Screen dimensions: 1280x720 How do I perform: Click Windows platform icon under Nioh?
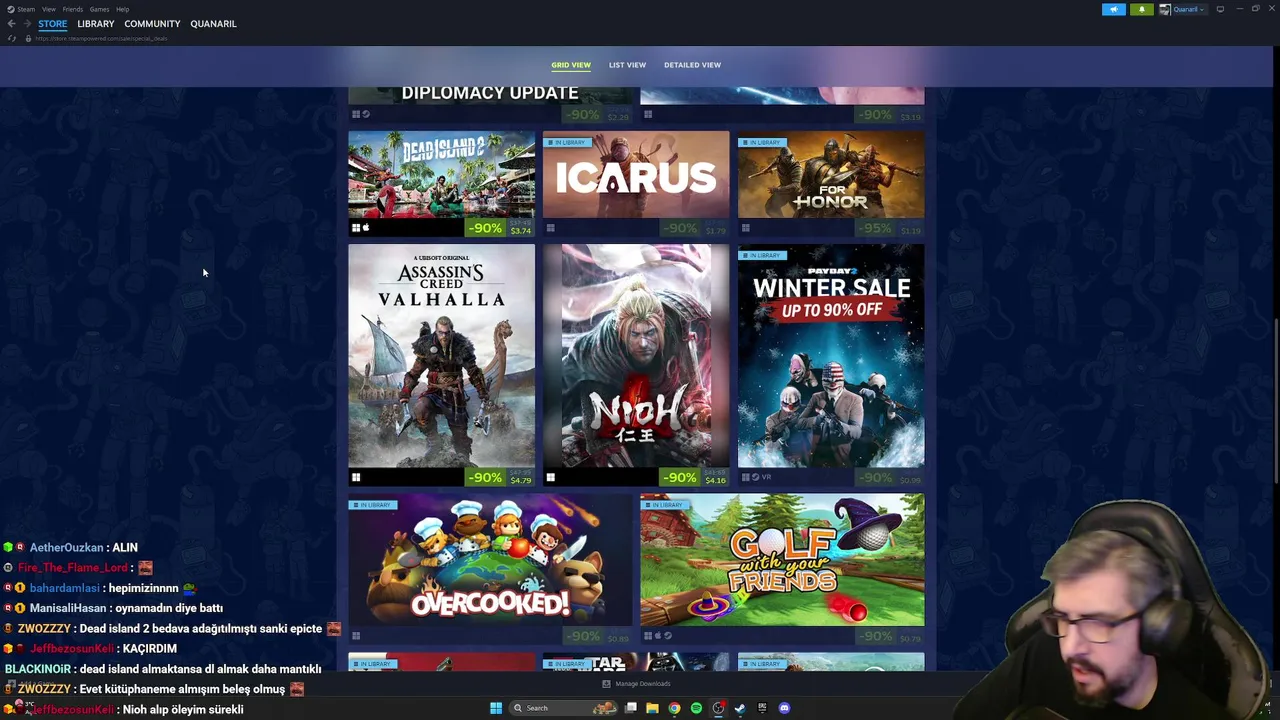pyautogui.click(x=550, y=478)
